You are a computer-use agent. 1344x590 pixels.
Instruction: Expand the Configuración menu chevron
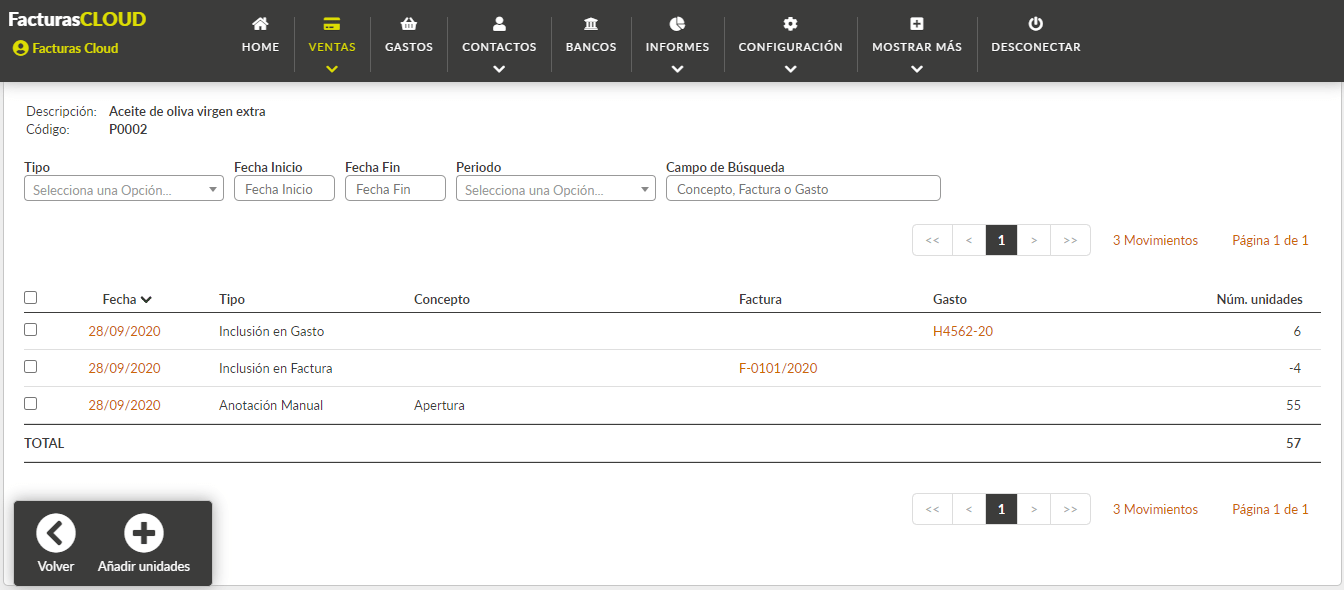click(790, 69)
